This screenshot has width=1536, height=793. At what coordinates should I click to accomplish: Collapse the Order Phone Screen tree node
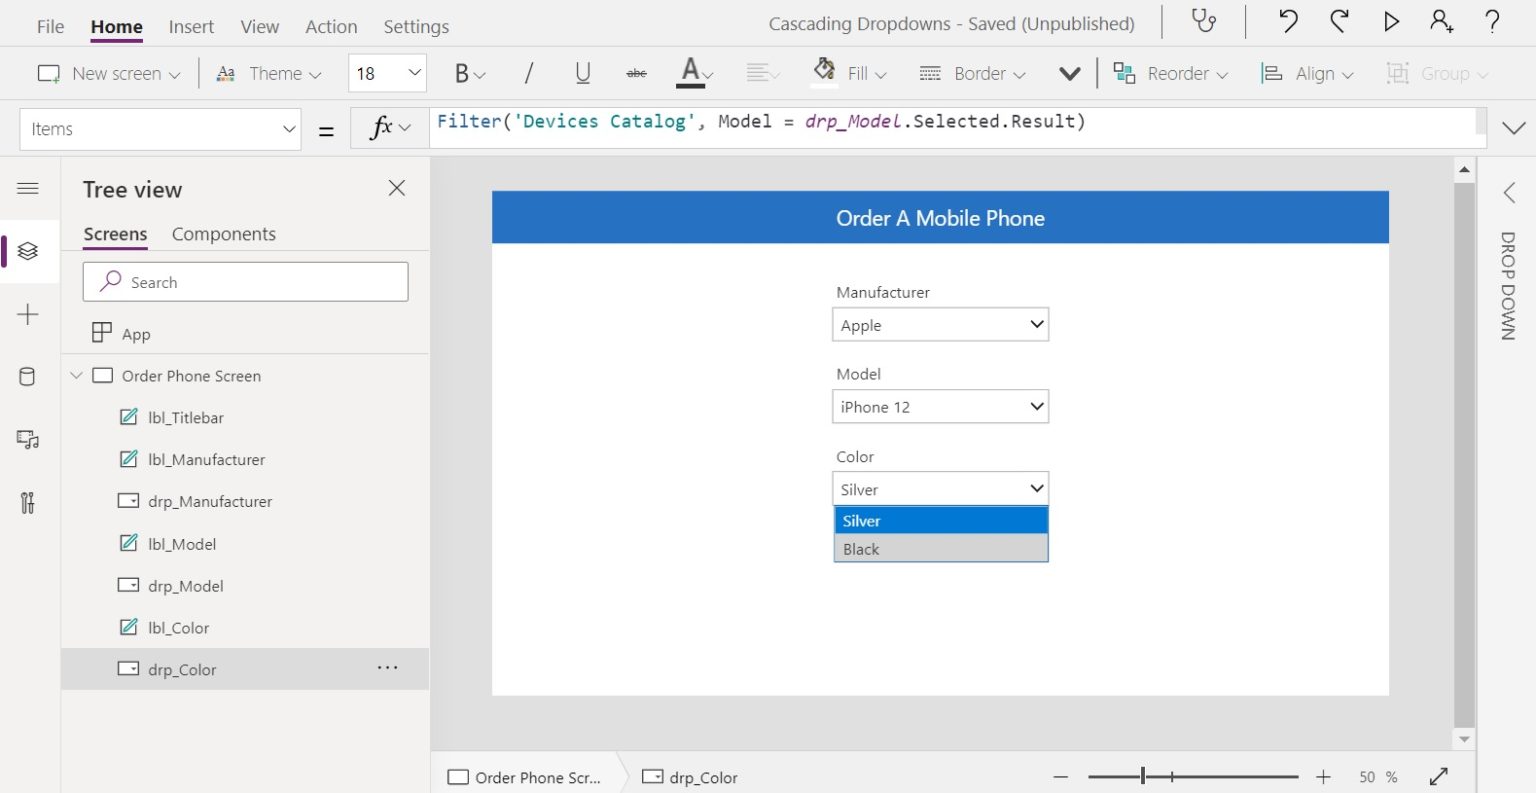pos(76,375)
